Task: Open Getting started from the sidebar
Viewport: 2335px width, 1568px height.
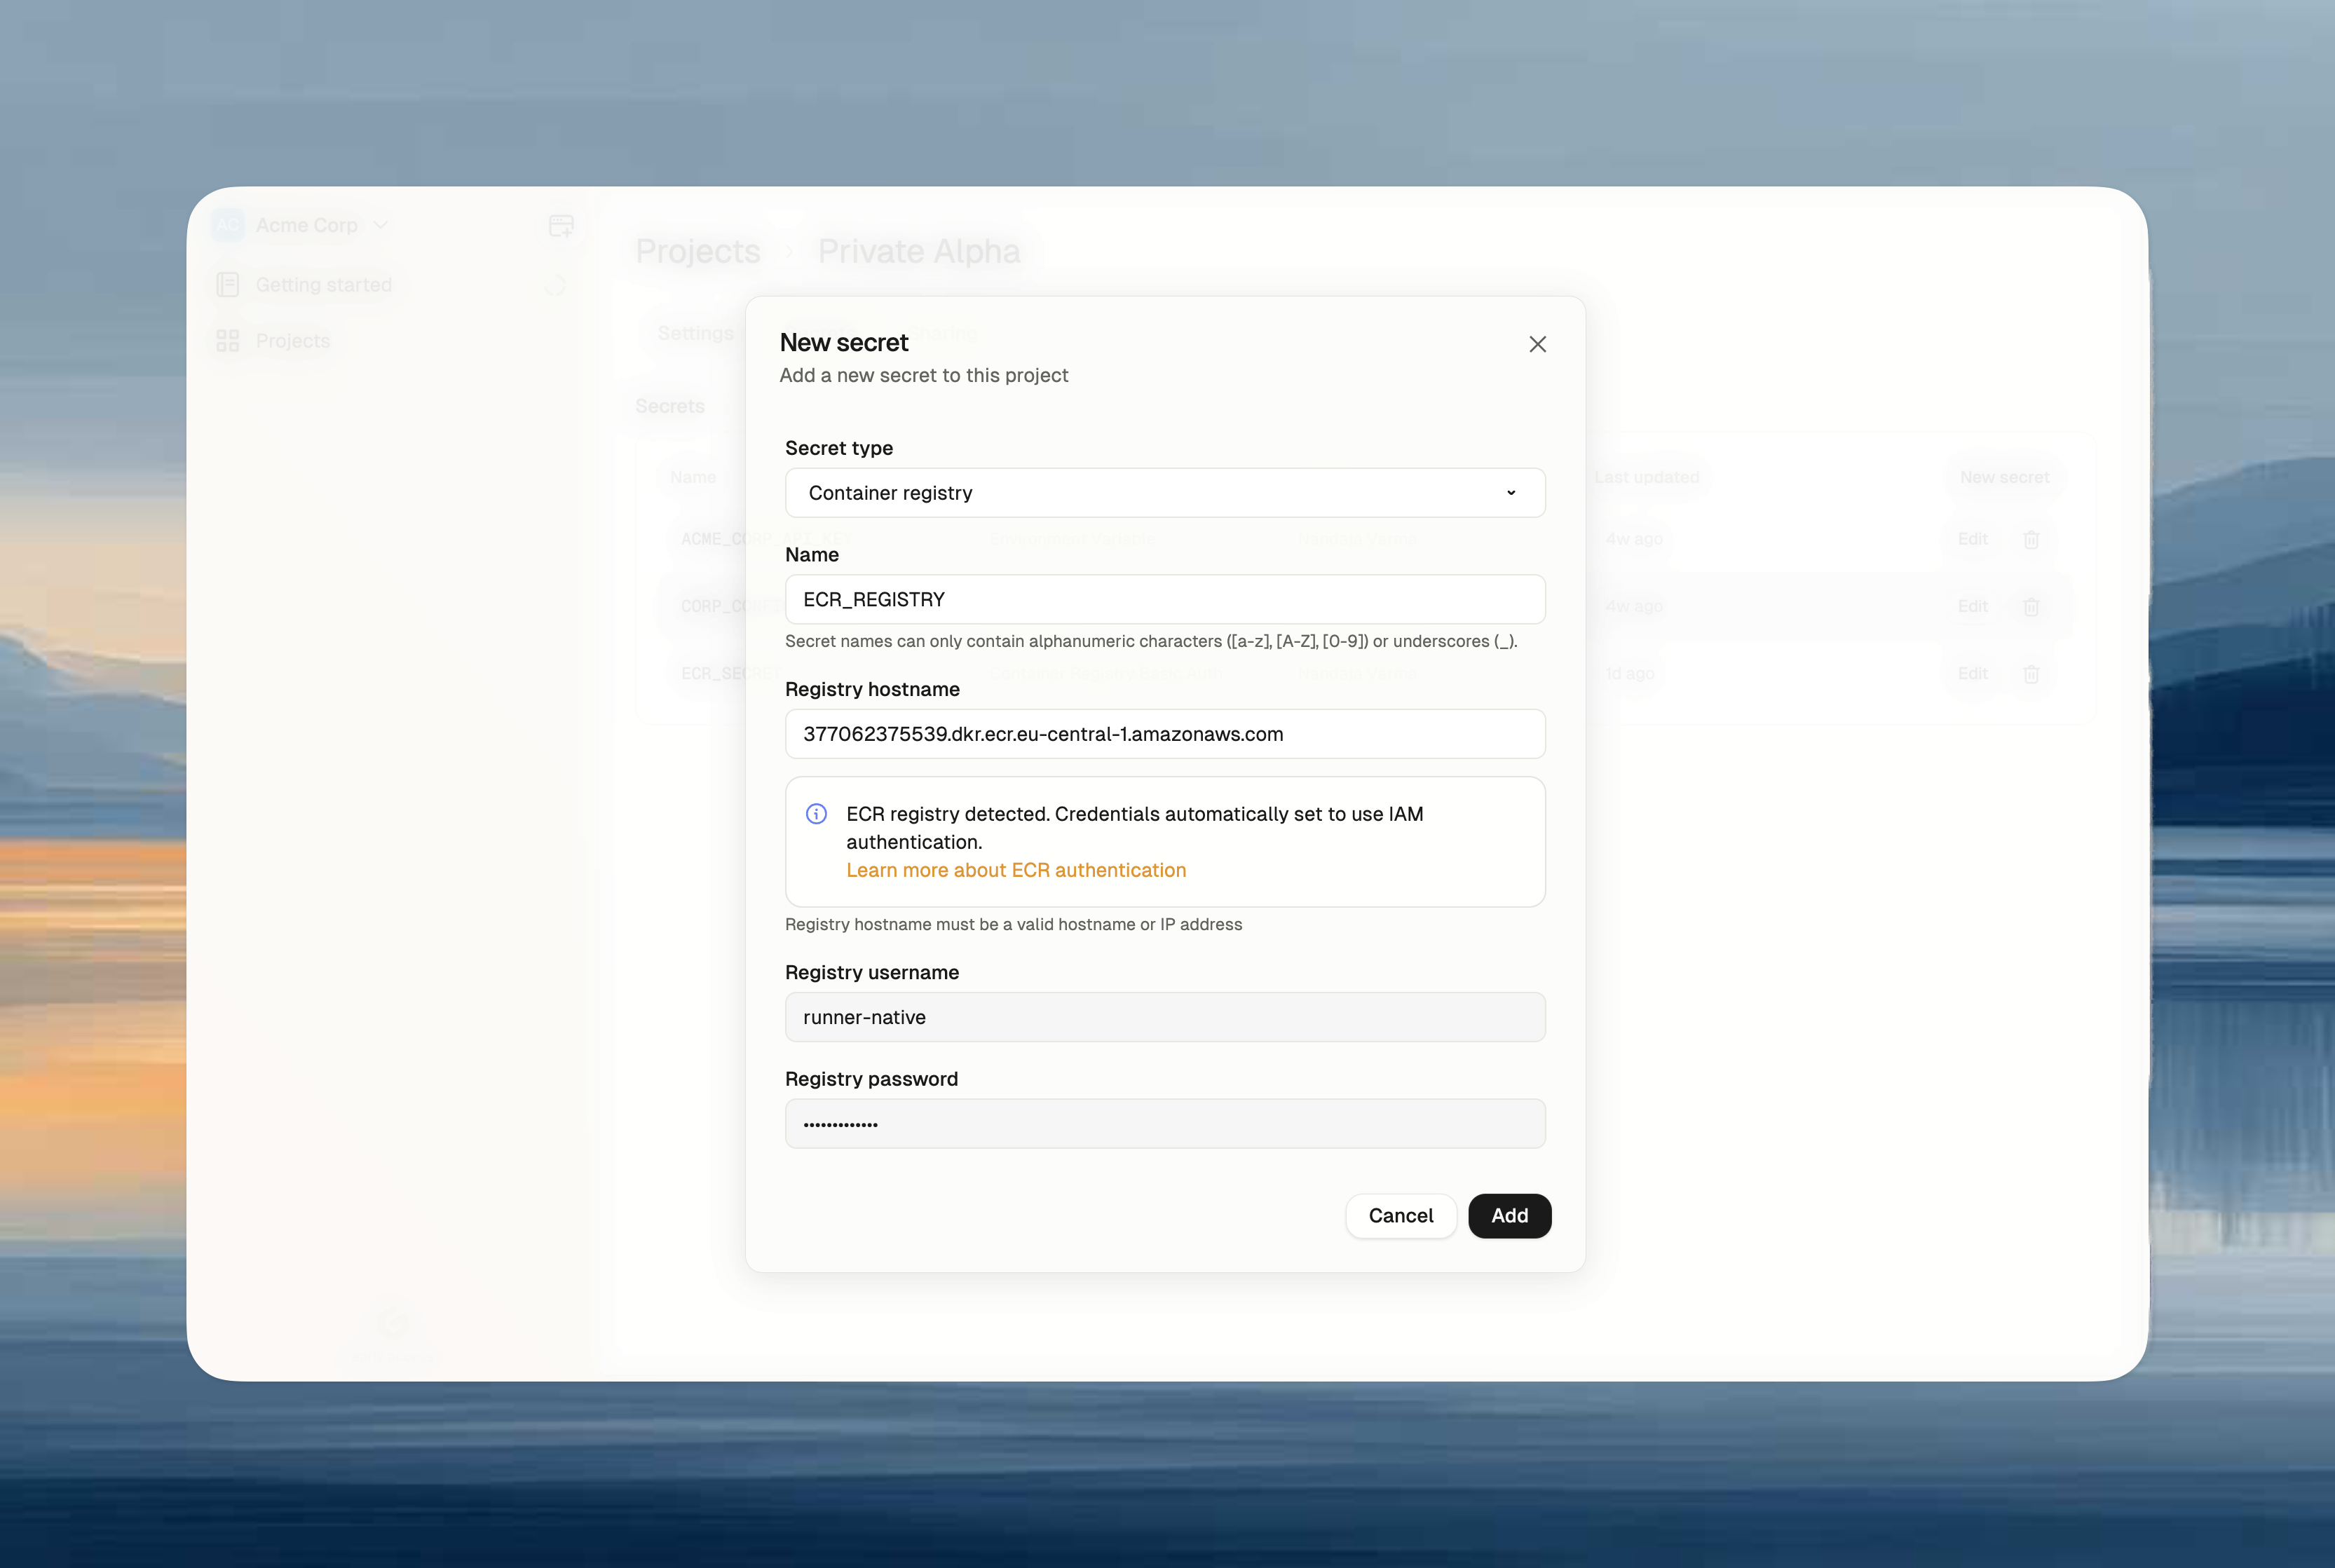Action: [323, 284]
